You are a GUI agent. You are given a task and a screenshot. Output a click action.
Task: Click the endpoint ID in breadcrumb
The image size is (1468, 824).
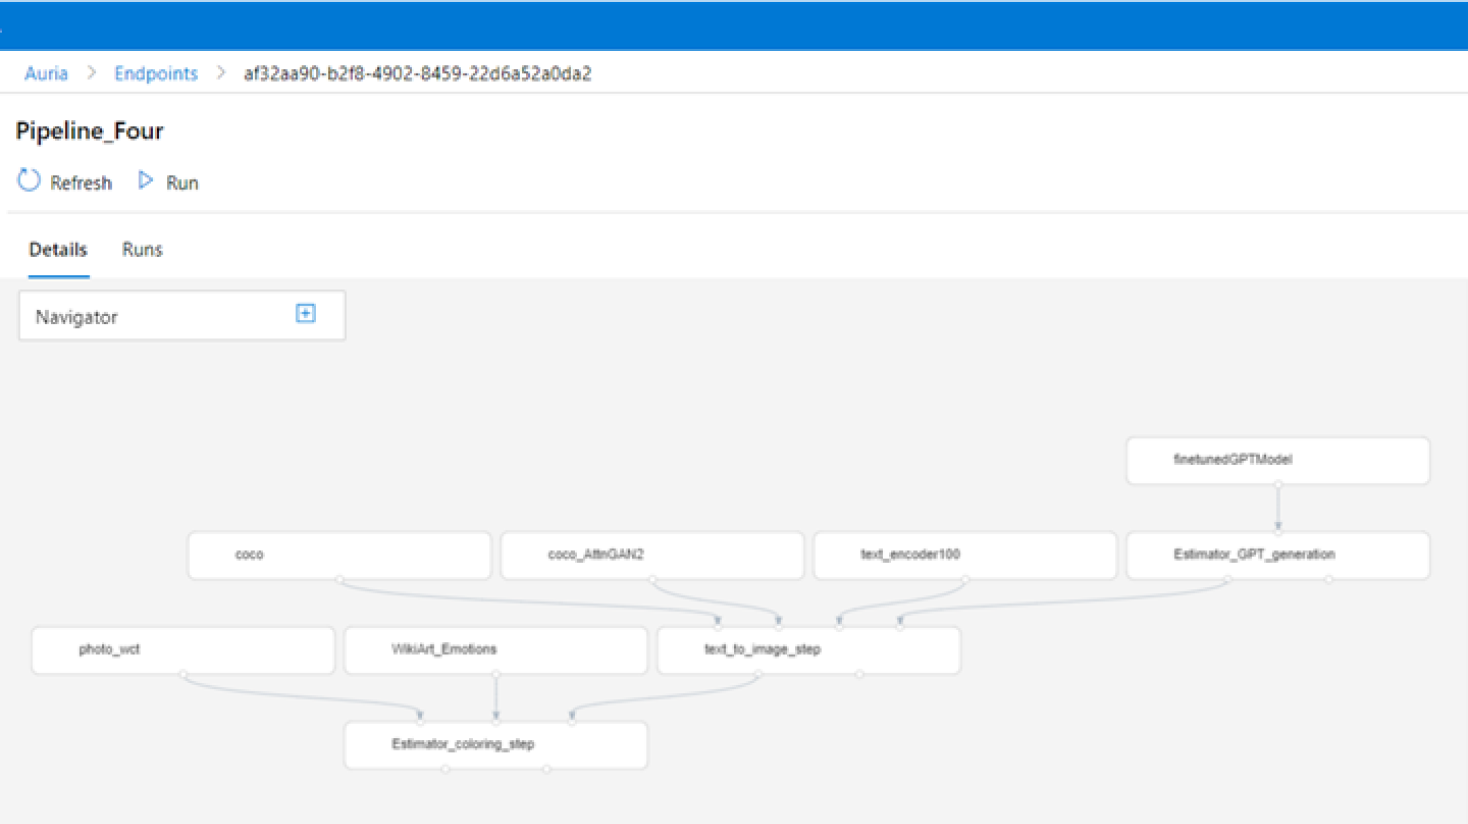click(x=417, y=74)
